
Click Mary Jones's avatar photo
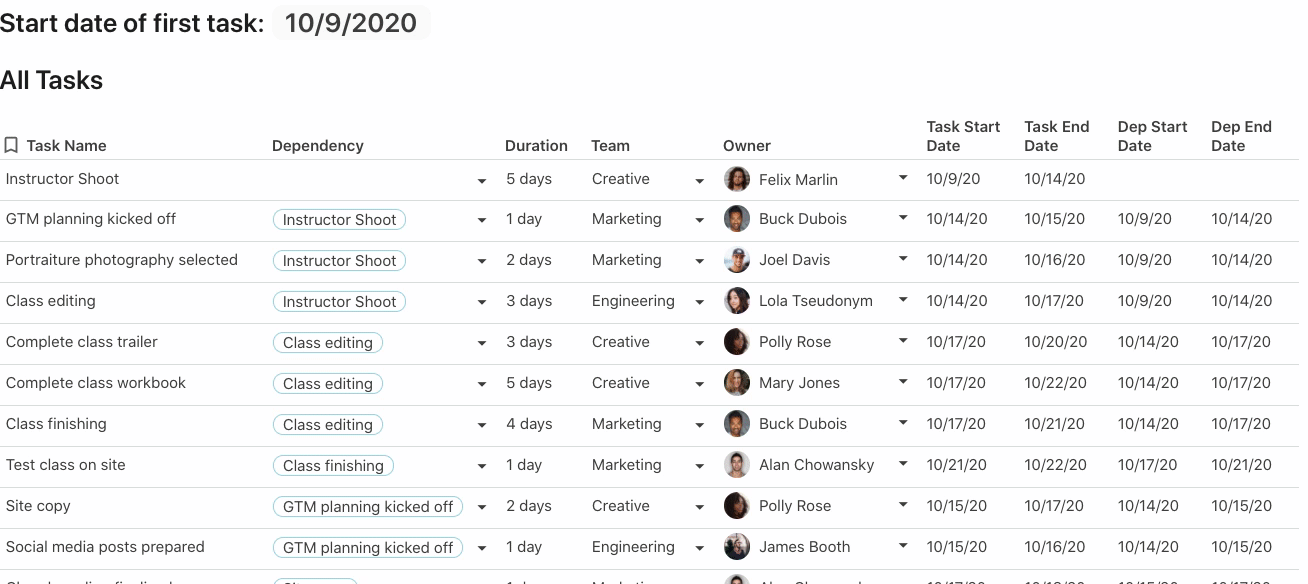coord(737,383)
